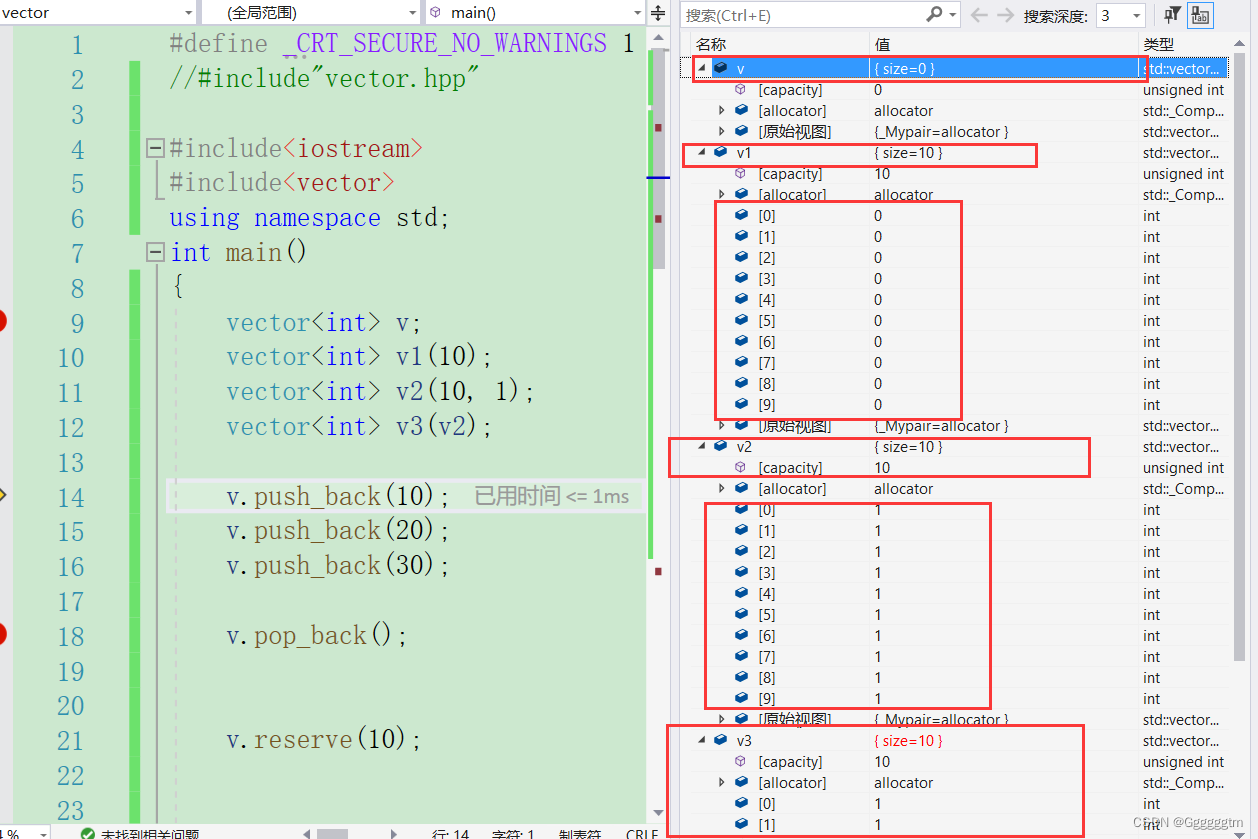Click the split editor icon beside main() dropdown
Image resolution: width=1258 pixels, height=839 pixels.
point(658,13)
